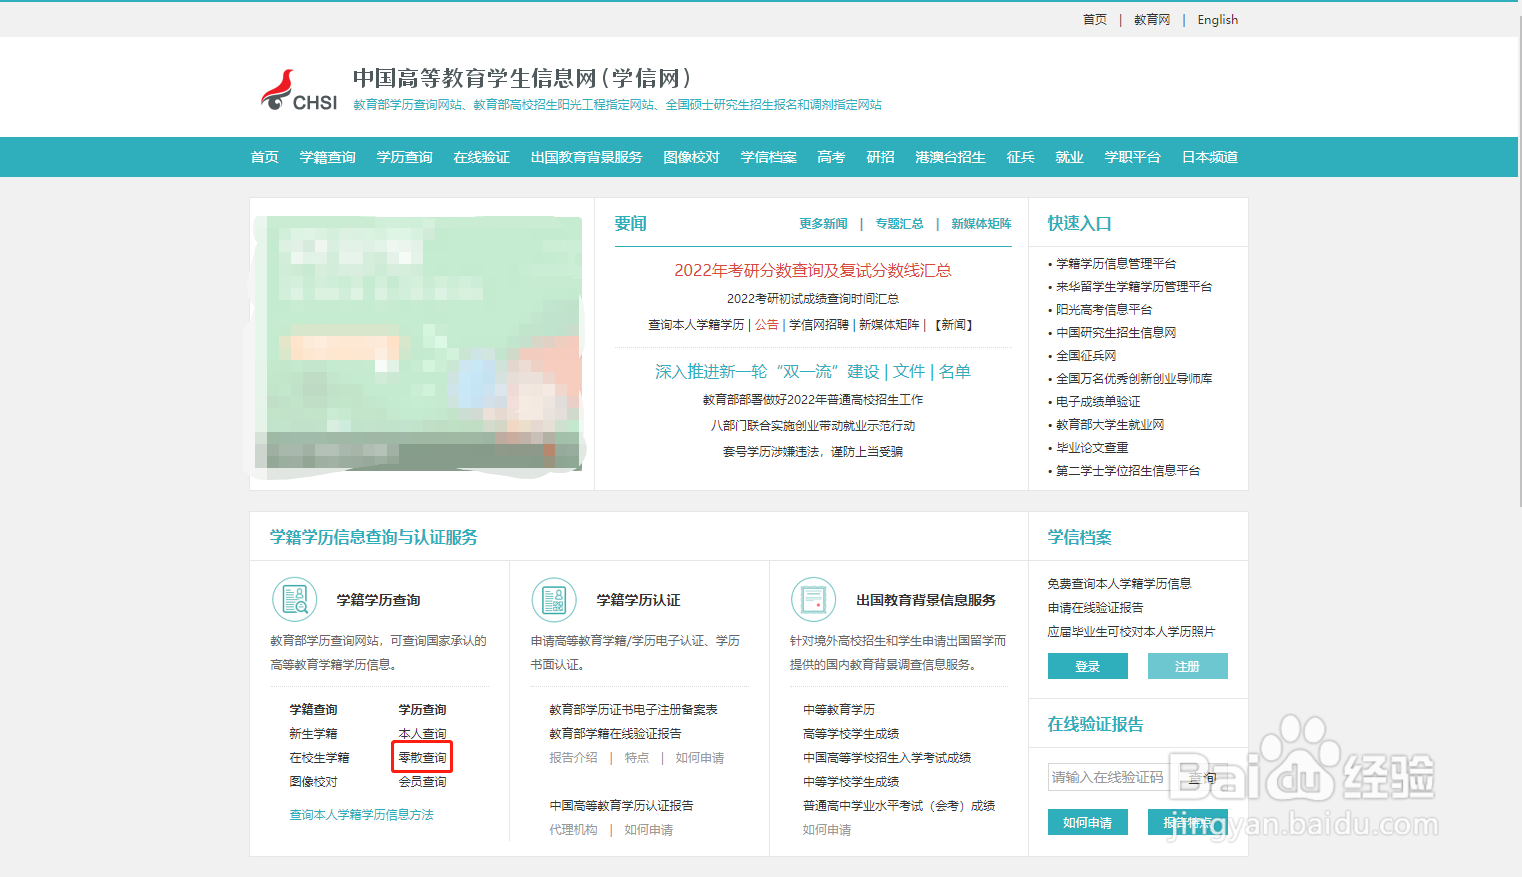This screenshot has width=1522, height=877.
Task: Open 中国高等教育学历认证报告 link
Action: click(x=621, y=806)
